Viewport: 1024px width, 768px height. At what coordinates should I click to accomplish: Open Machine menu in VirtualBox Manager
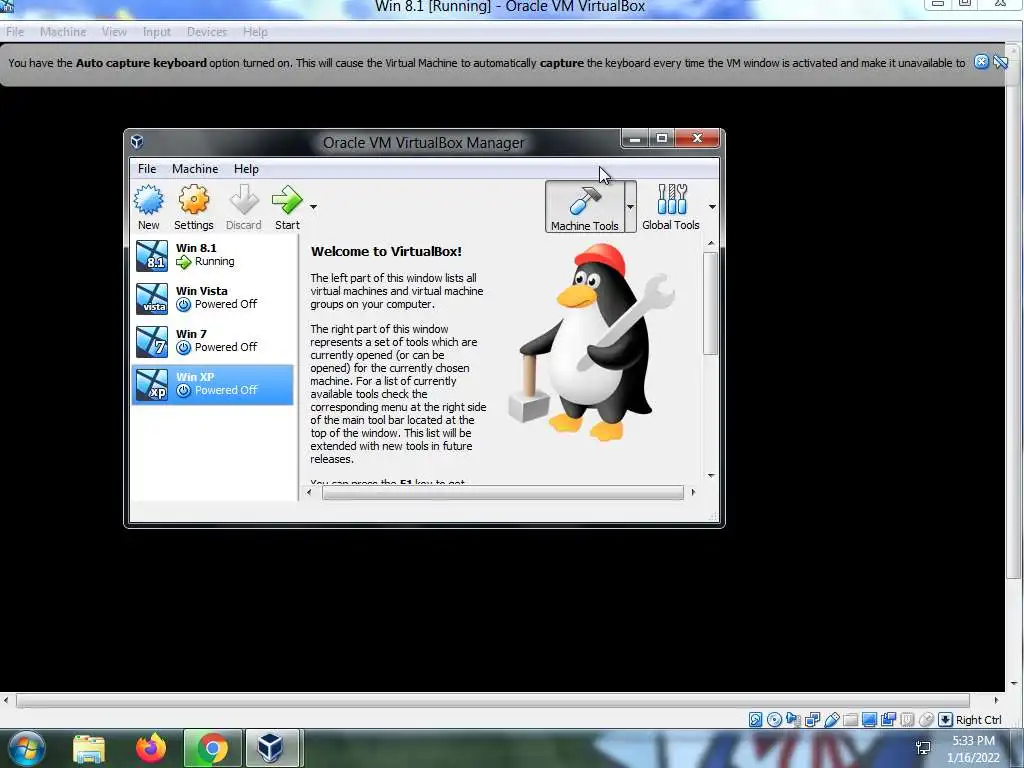pyautogui.click(x=195, y=168)
